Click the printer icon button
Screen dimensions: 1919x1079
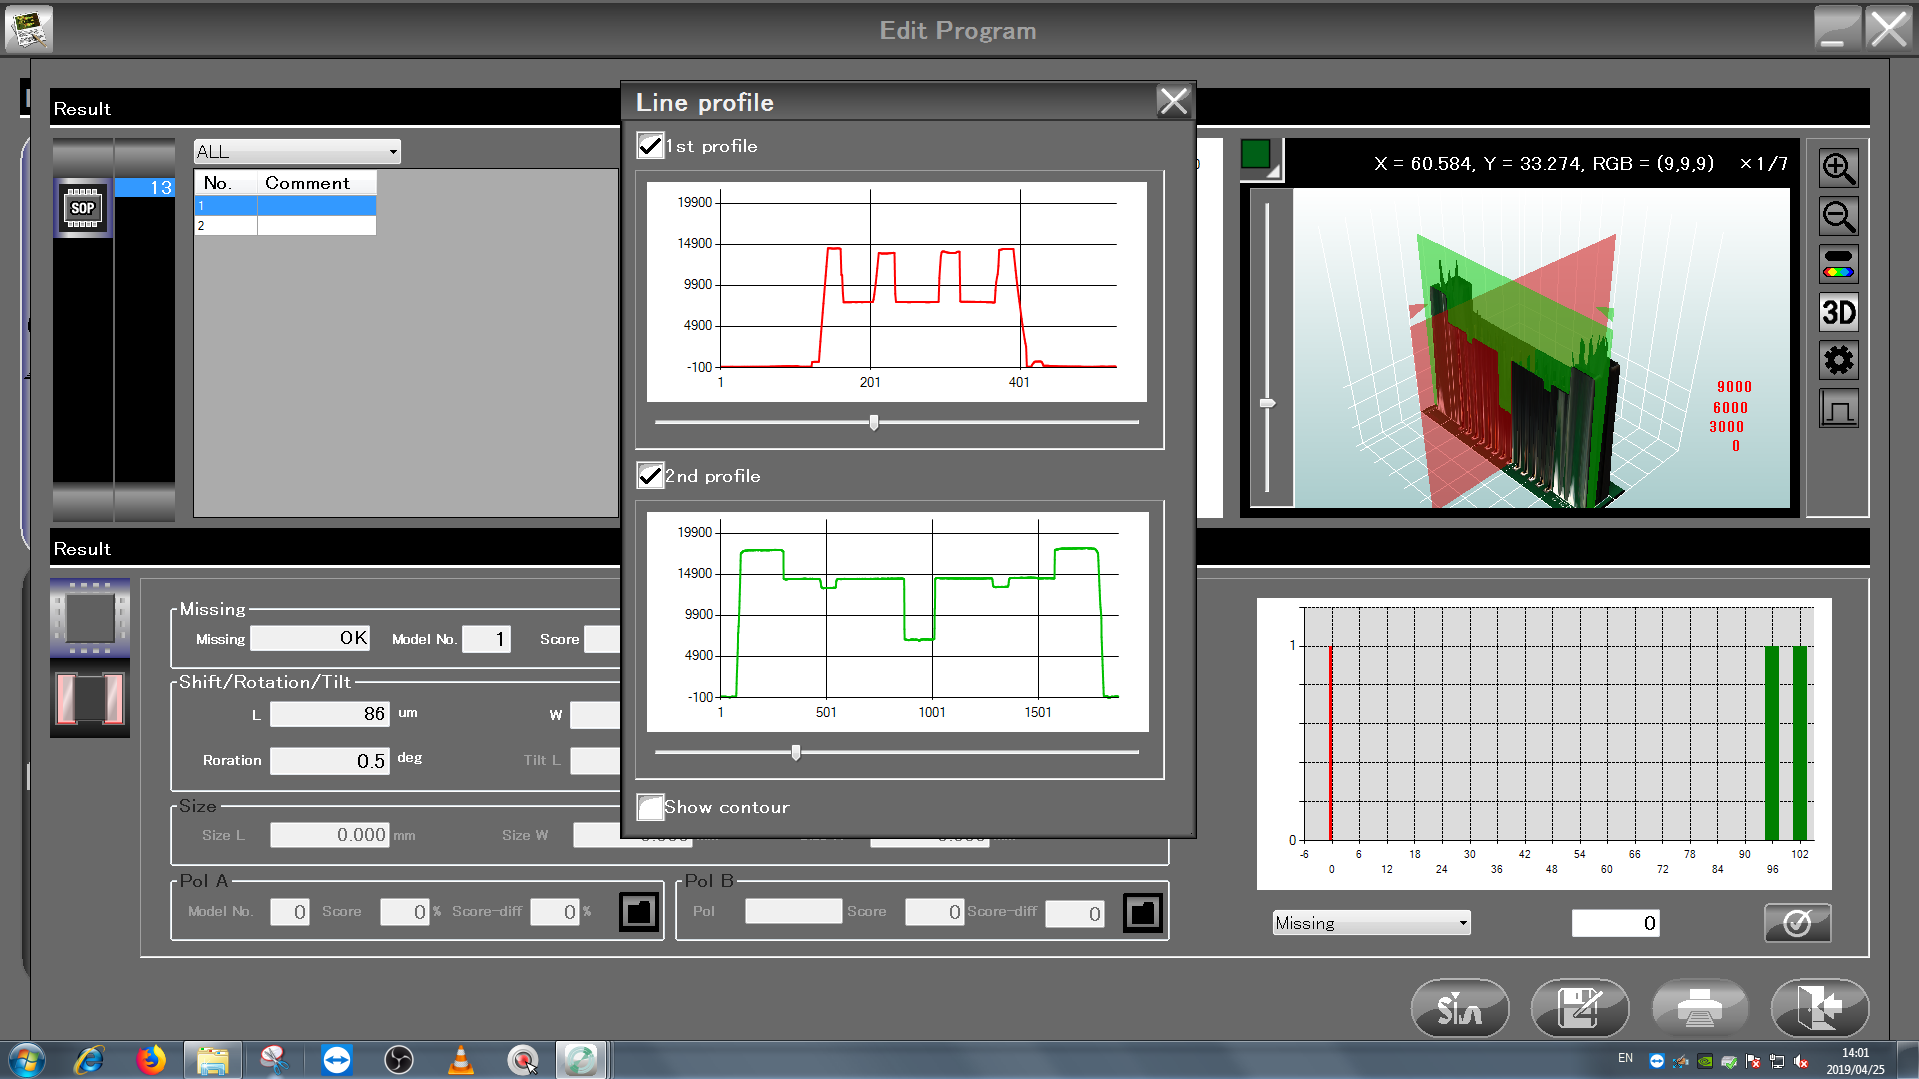[x=1698, y=1008]
